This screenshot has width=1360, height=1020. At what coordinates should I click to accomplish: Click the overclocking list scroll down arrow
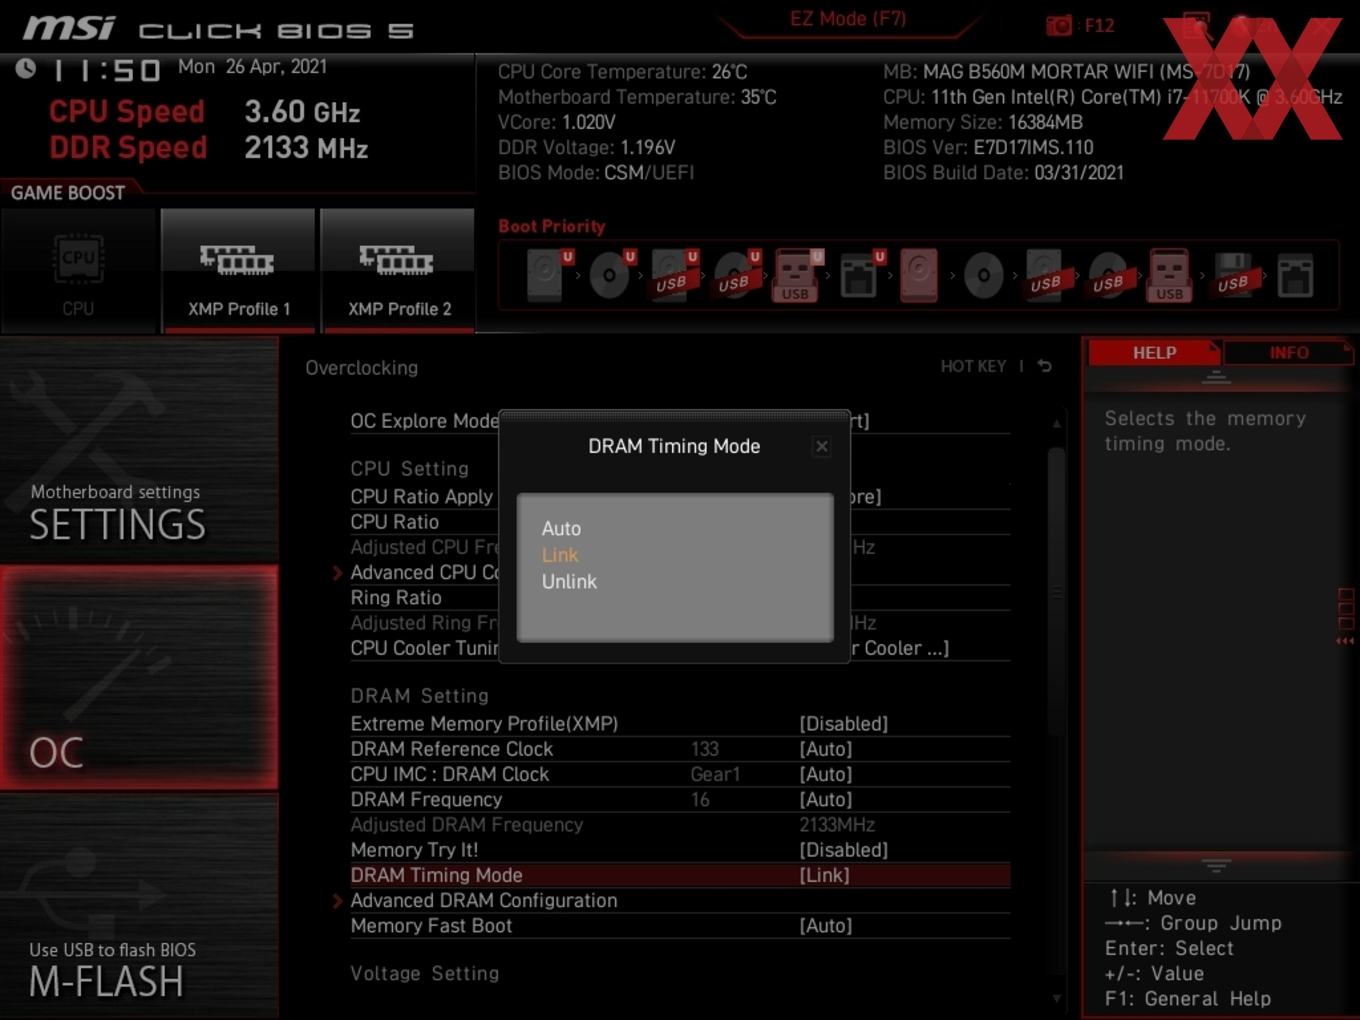(1057, 998)
